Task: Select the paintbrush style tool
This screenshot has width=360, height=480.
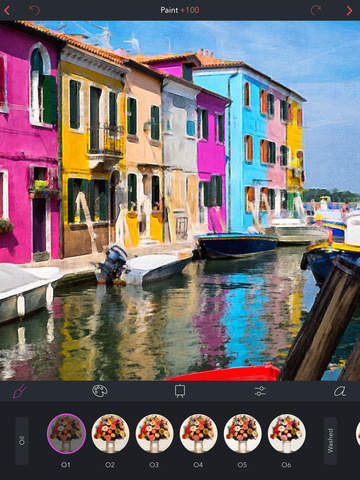Action: pos(19,391)
